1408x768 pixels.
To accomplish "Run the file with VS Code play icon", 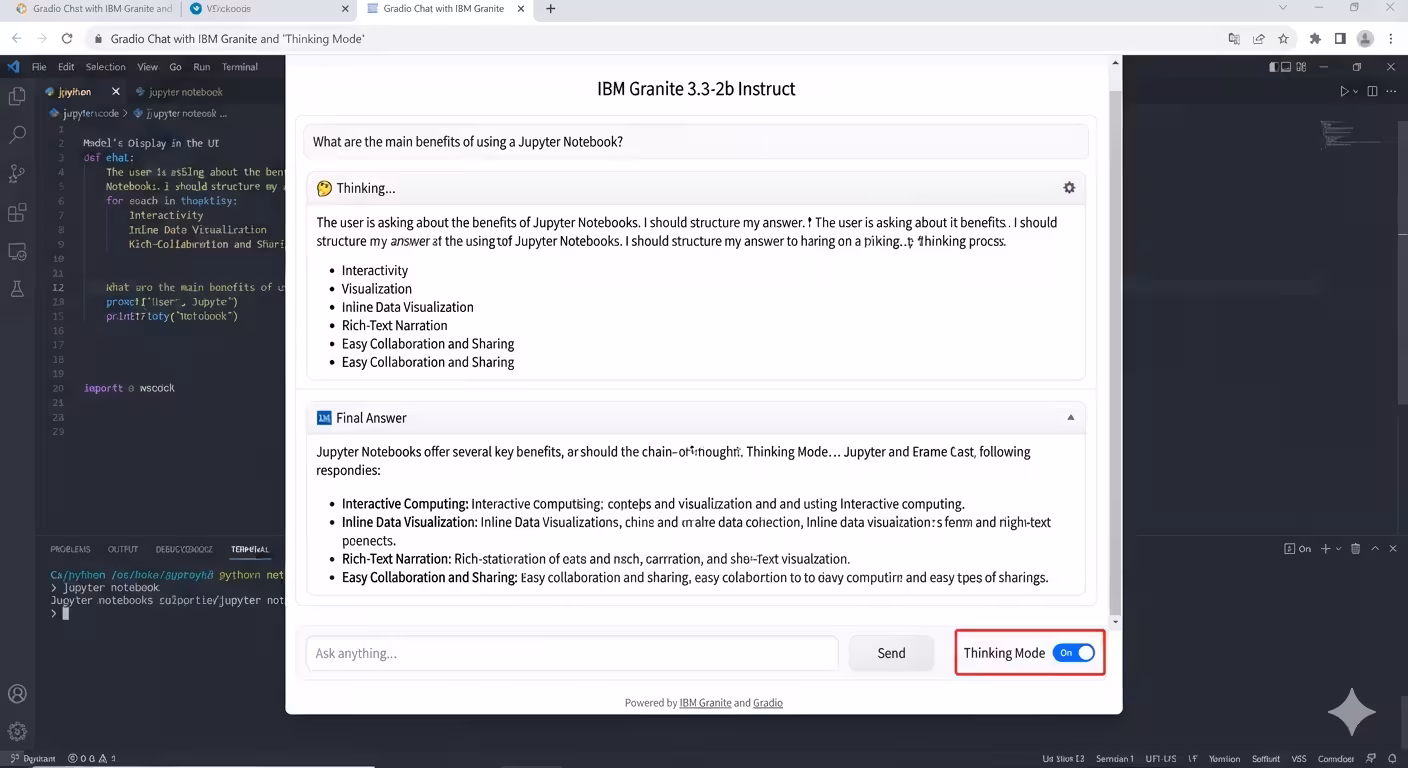I will pyautogui.click(x=1344, y=91).
